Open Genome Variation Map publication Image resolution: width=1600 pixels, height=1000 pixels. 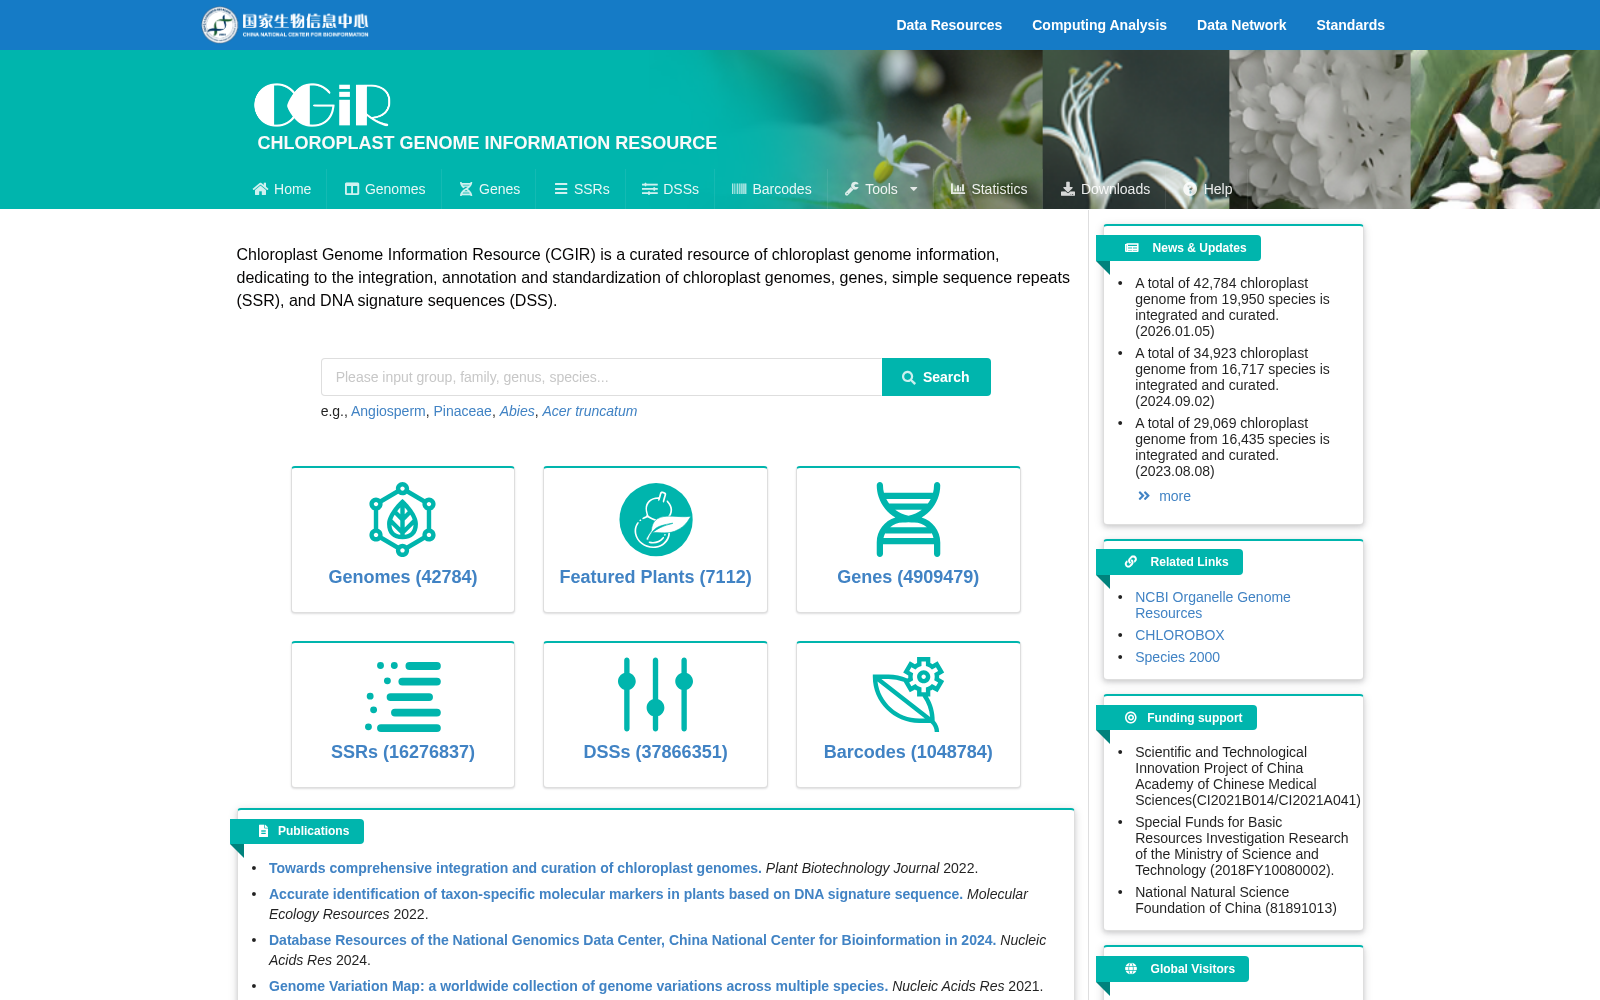pos(578,986)
